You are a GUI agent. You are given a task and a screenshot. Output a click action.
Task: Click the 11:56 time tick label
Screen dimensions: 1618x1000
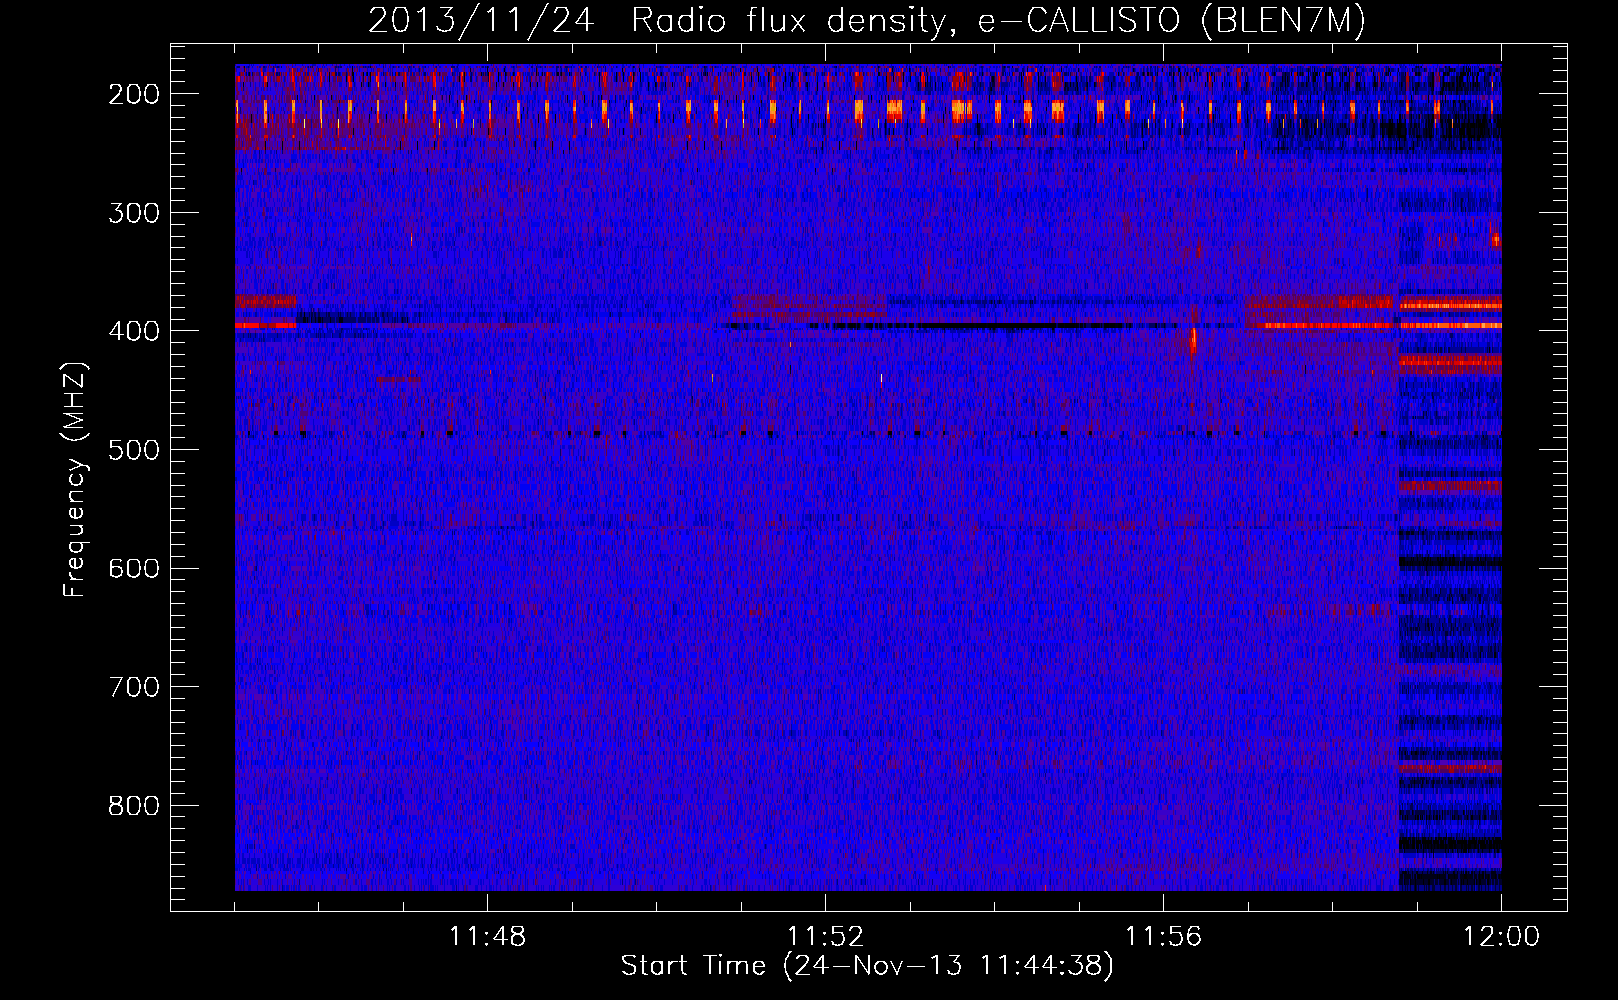point(1163,937)
